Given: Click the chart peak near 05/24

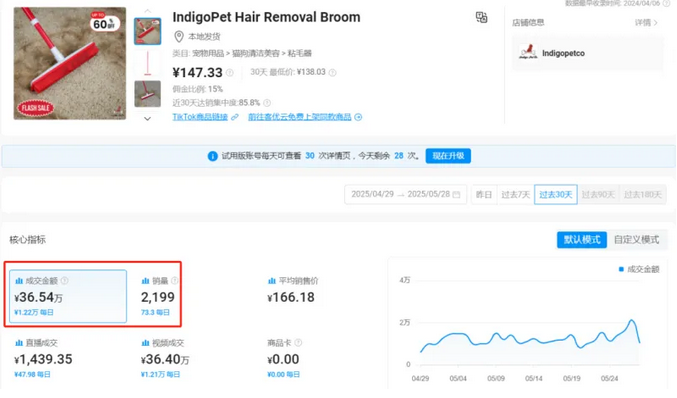Looking at the screenshot, I should [631, 321].
